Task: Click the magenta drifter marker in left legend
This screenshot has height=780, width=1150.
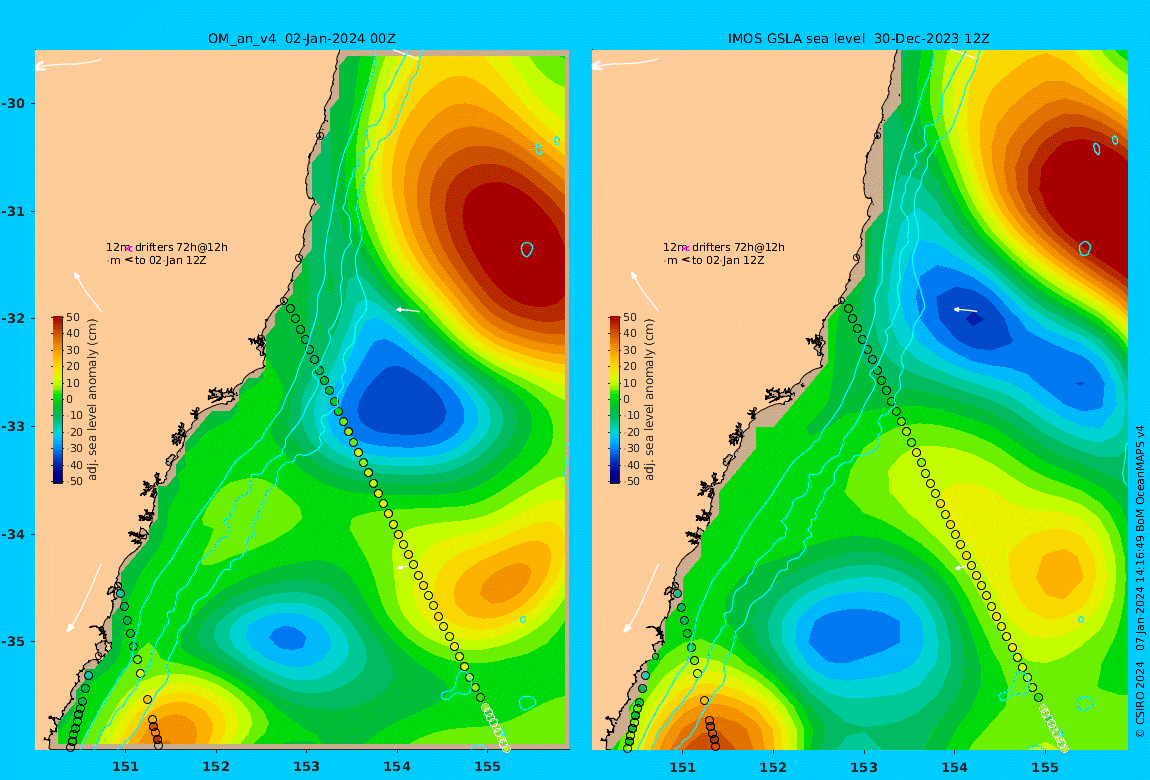Action: point(129,249)
